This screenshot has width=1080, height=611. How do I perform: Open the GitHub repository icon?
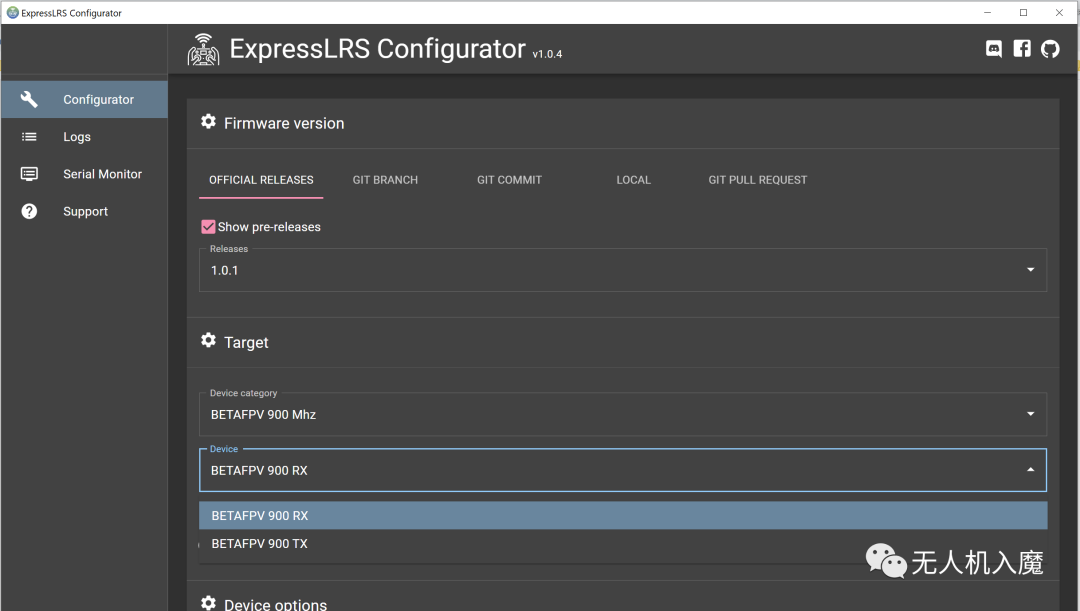coord(1050,49)
